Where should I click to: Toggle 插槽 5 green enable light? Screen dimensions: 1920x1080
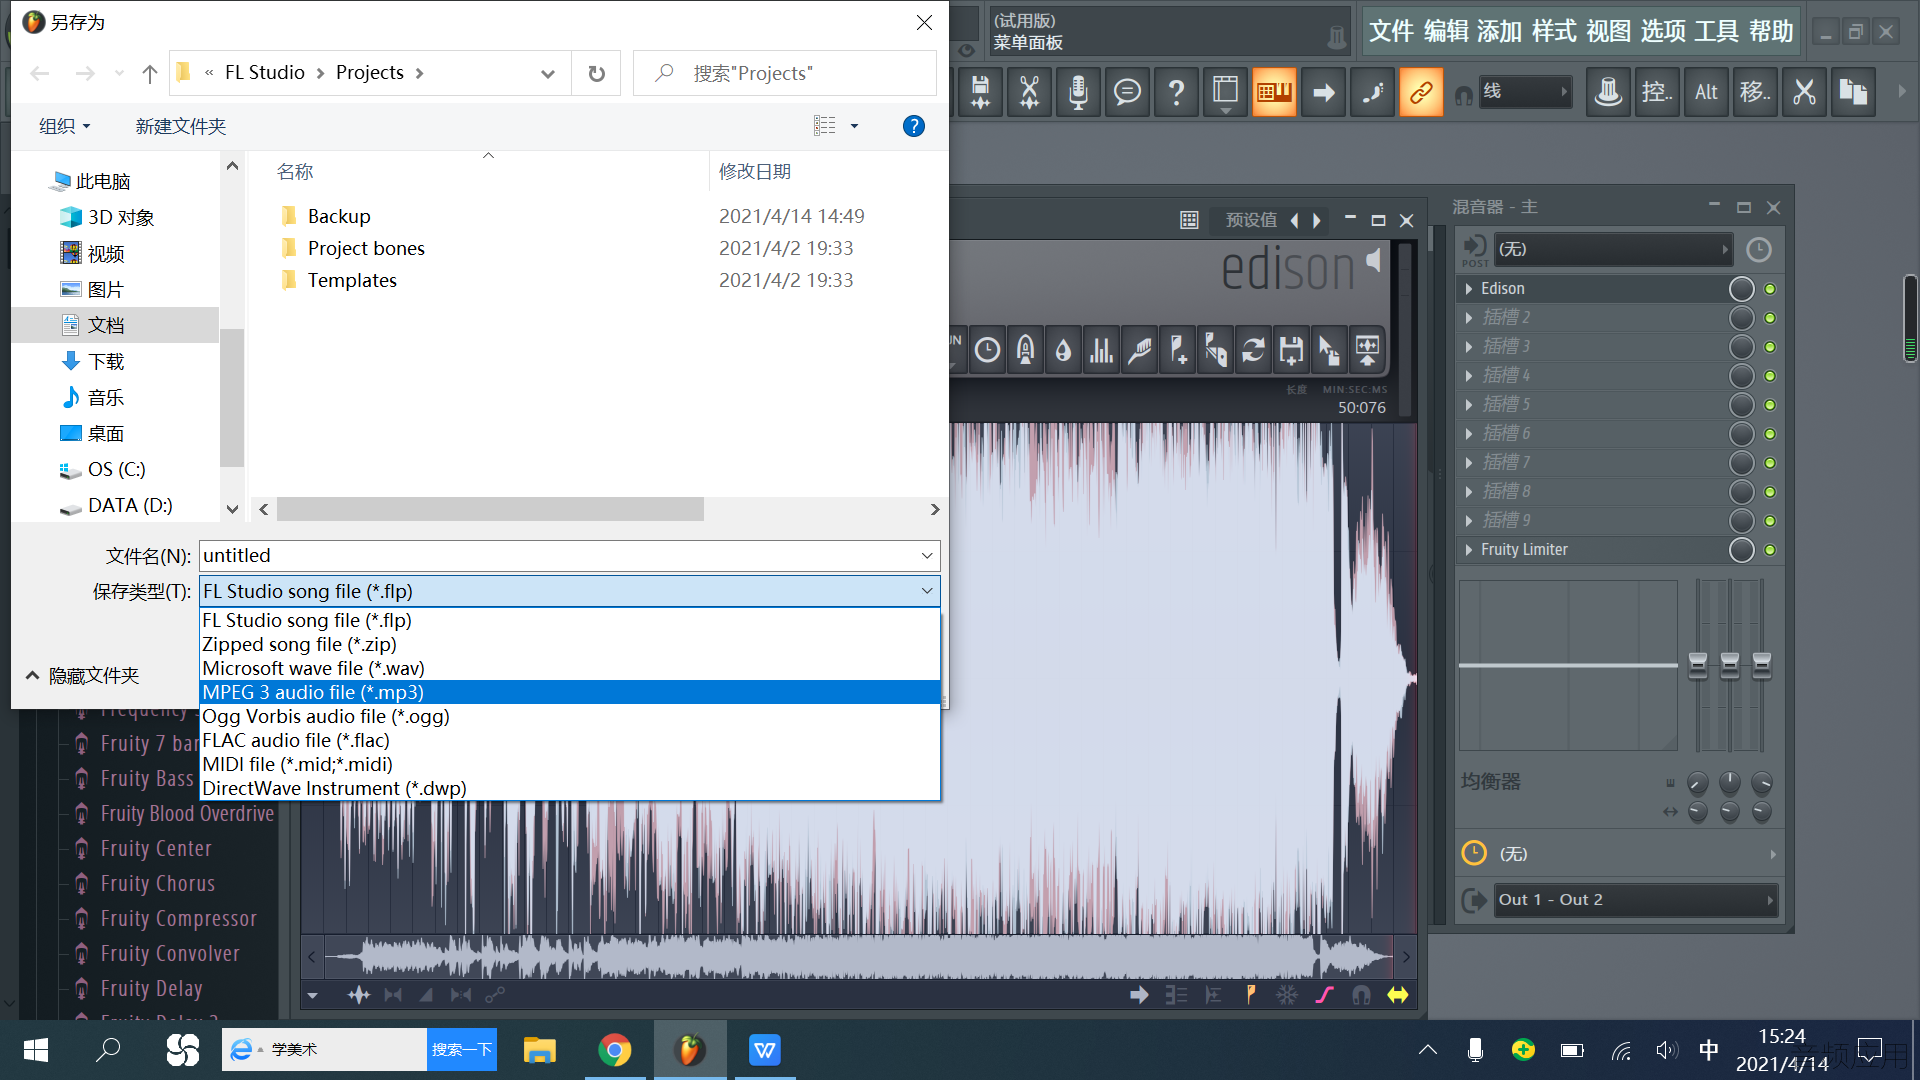tap(1770, 405)
